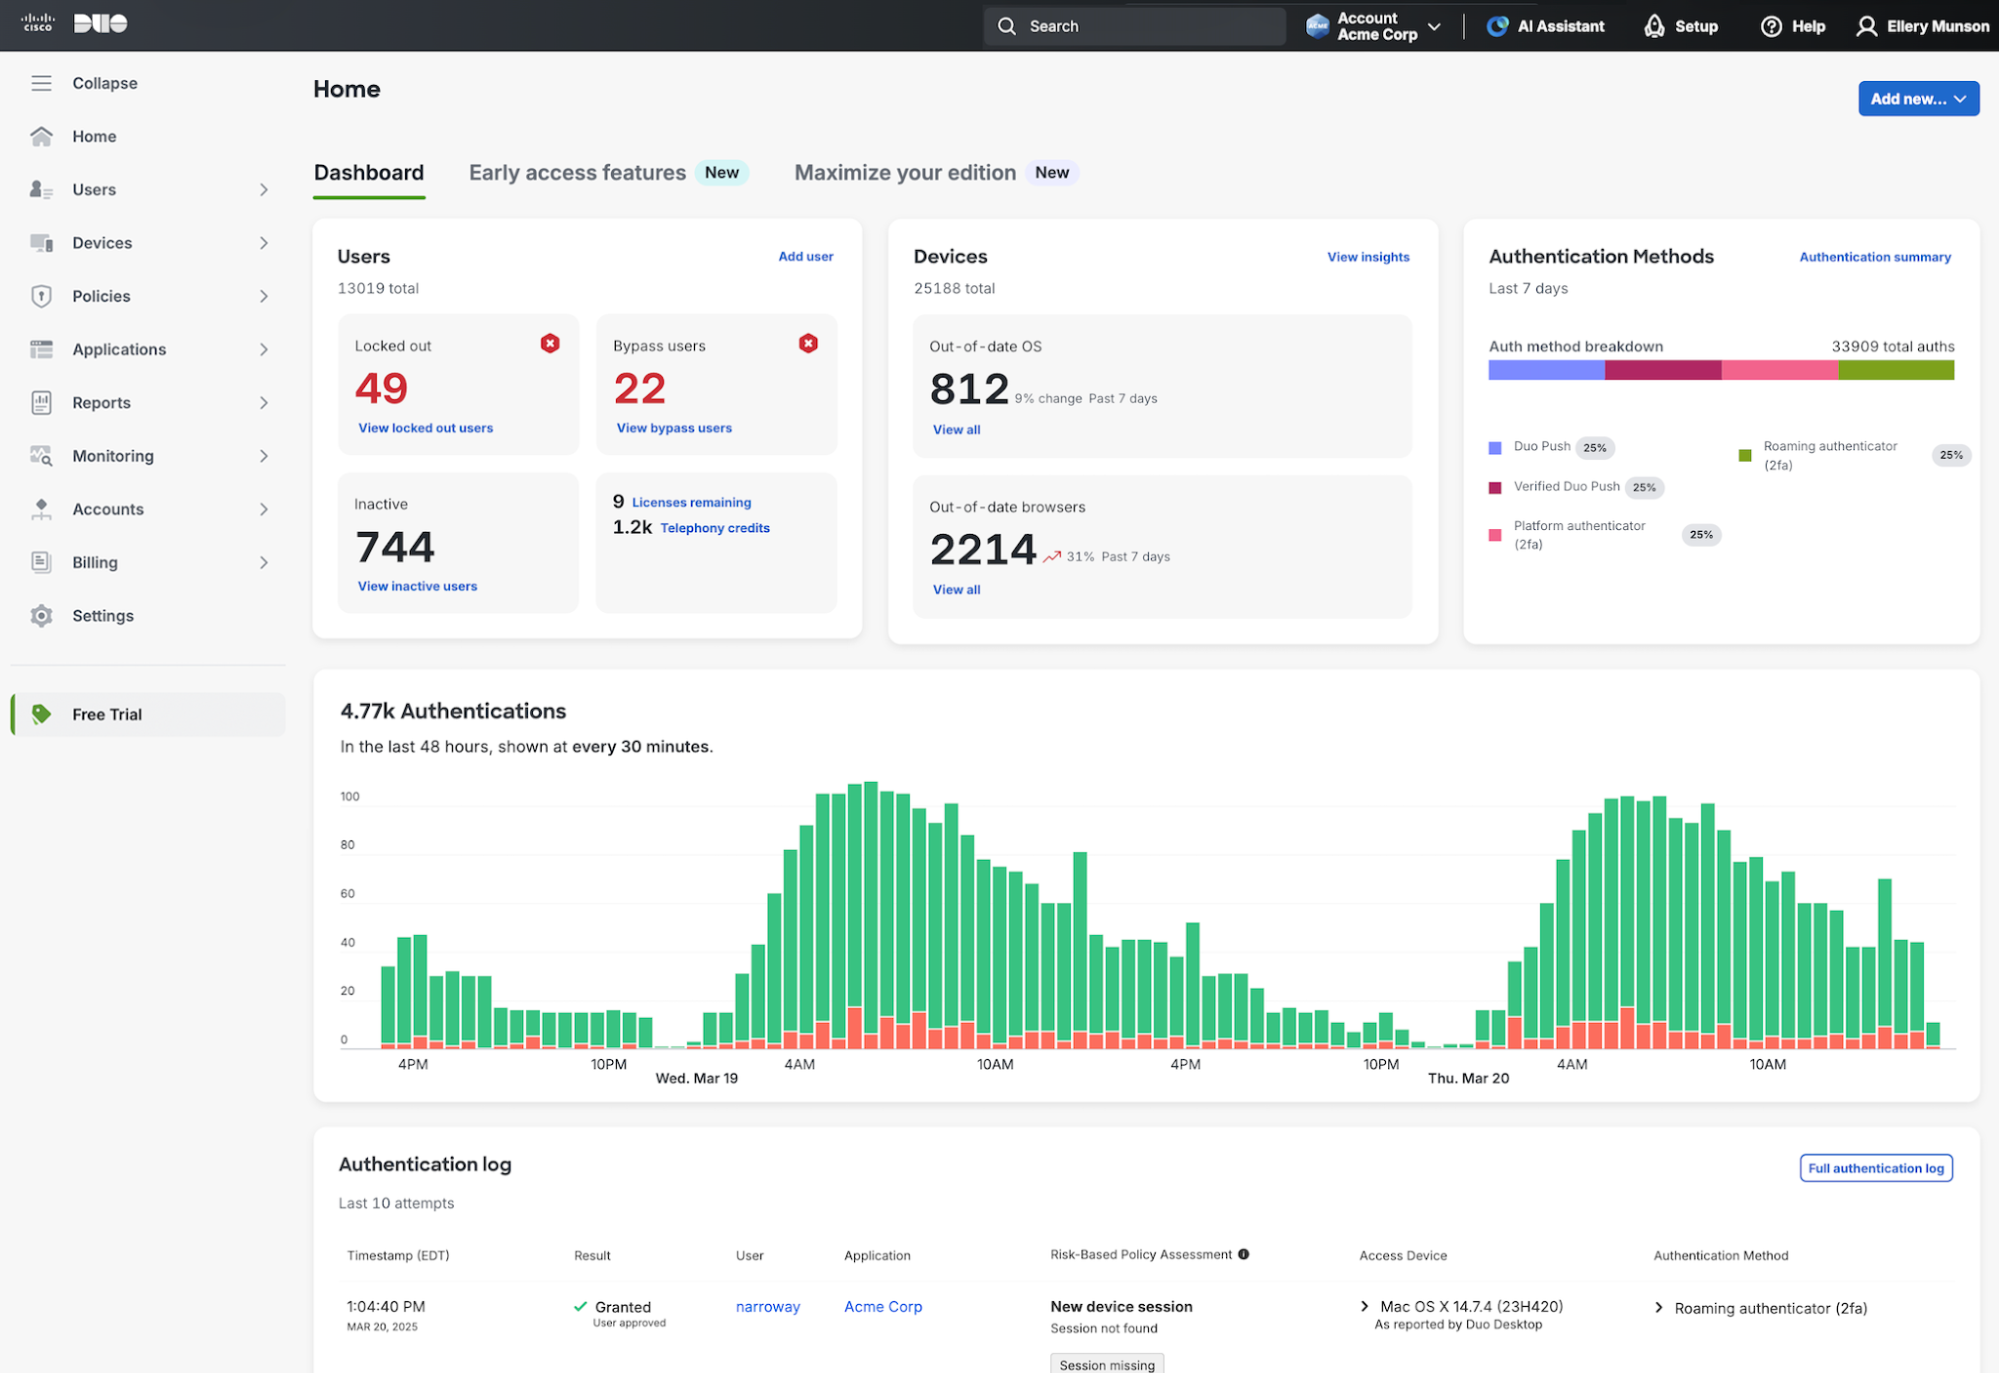Expand the Roaming authenticator method details
The width and height of the screenshot is (1999, 1374).
[x=1659, y=1307]
